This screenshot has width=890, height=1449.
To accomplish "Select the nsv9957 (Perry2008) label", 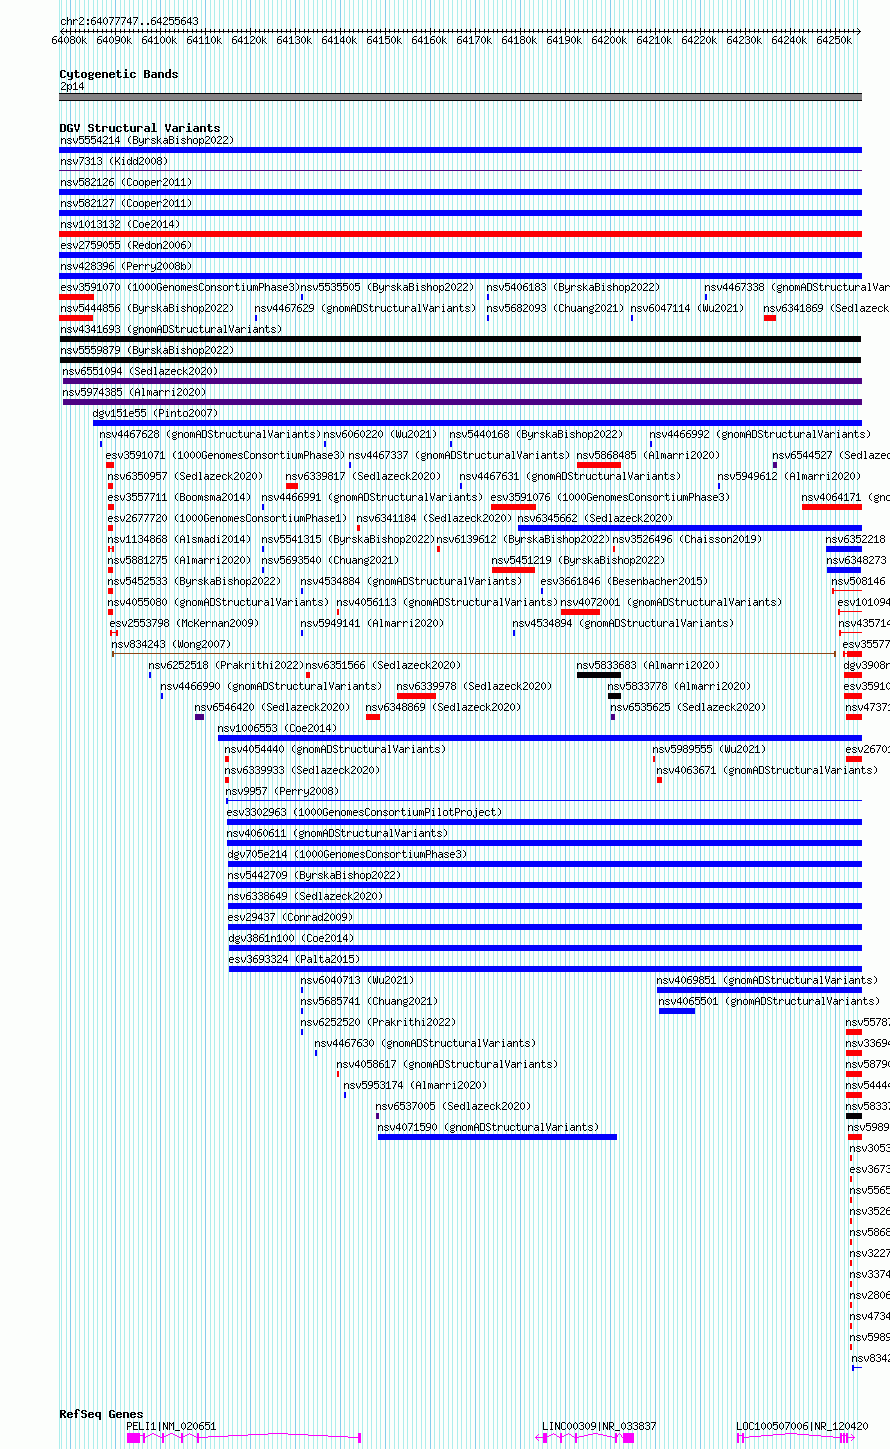I will click(281, 791).
